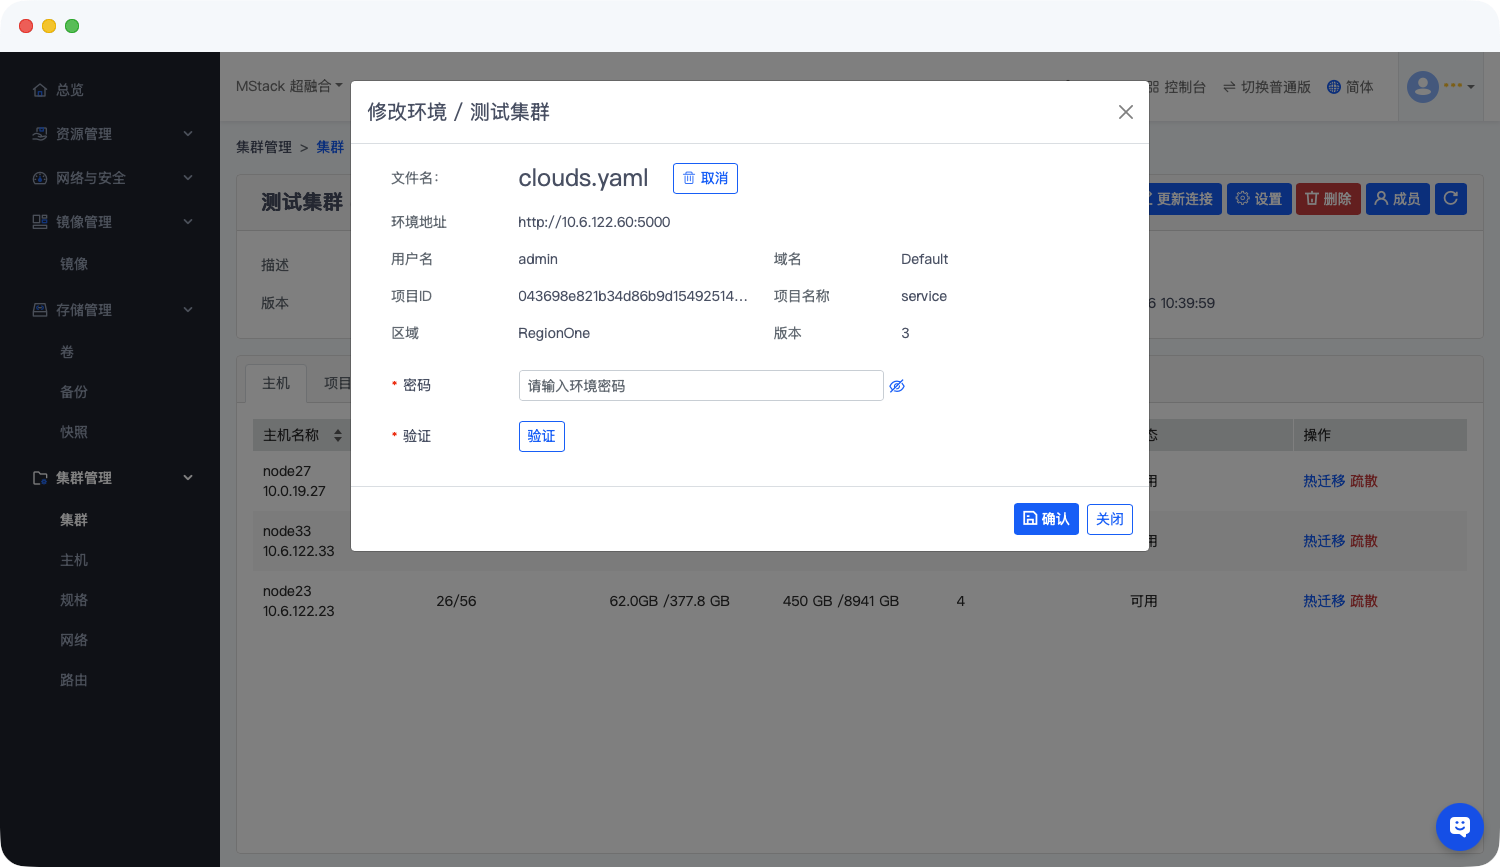Select 规格 in the sidebar
The width and height of the screenshot is (1500, 867).
pos(74,600)
